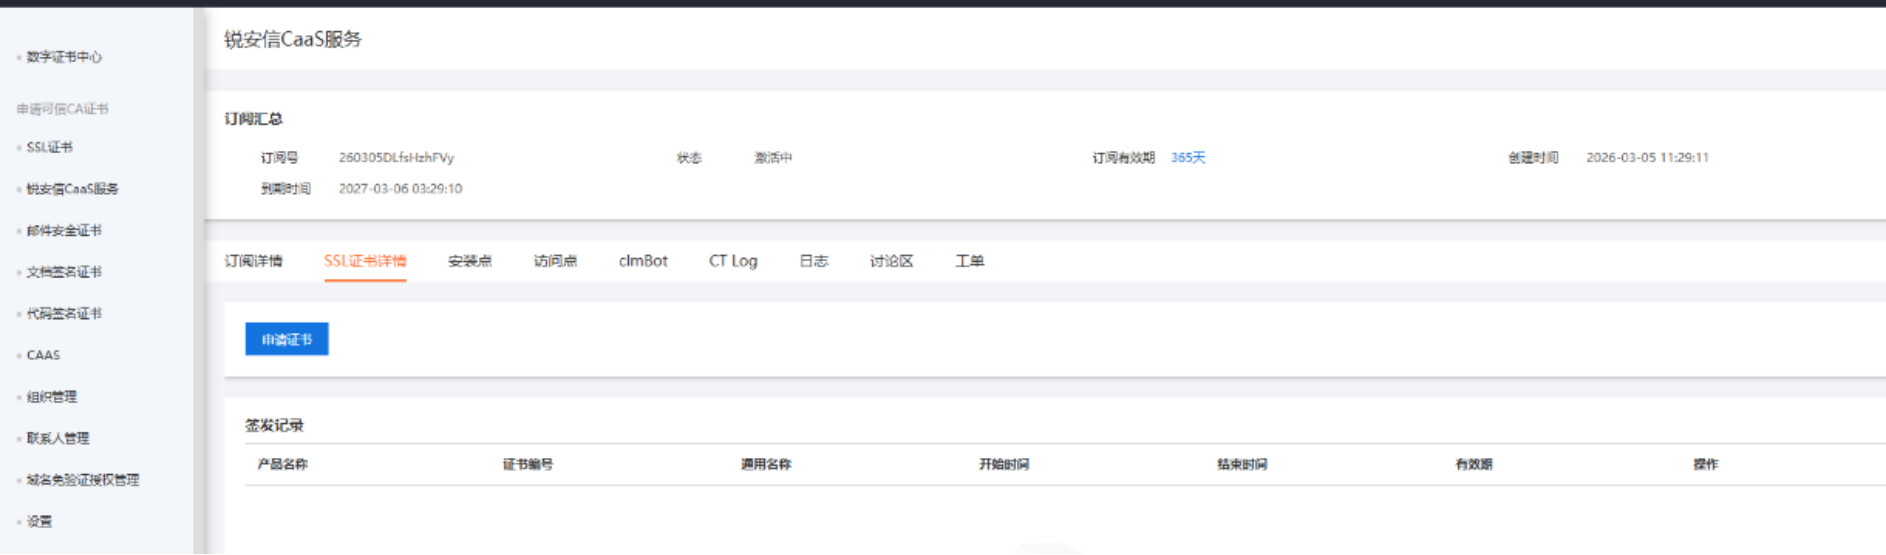
Task: Open 域名免验证授权管理 sidebar item
Action: coord(83,480)
